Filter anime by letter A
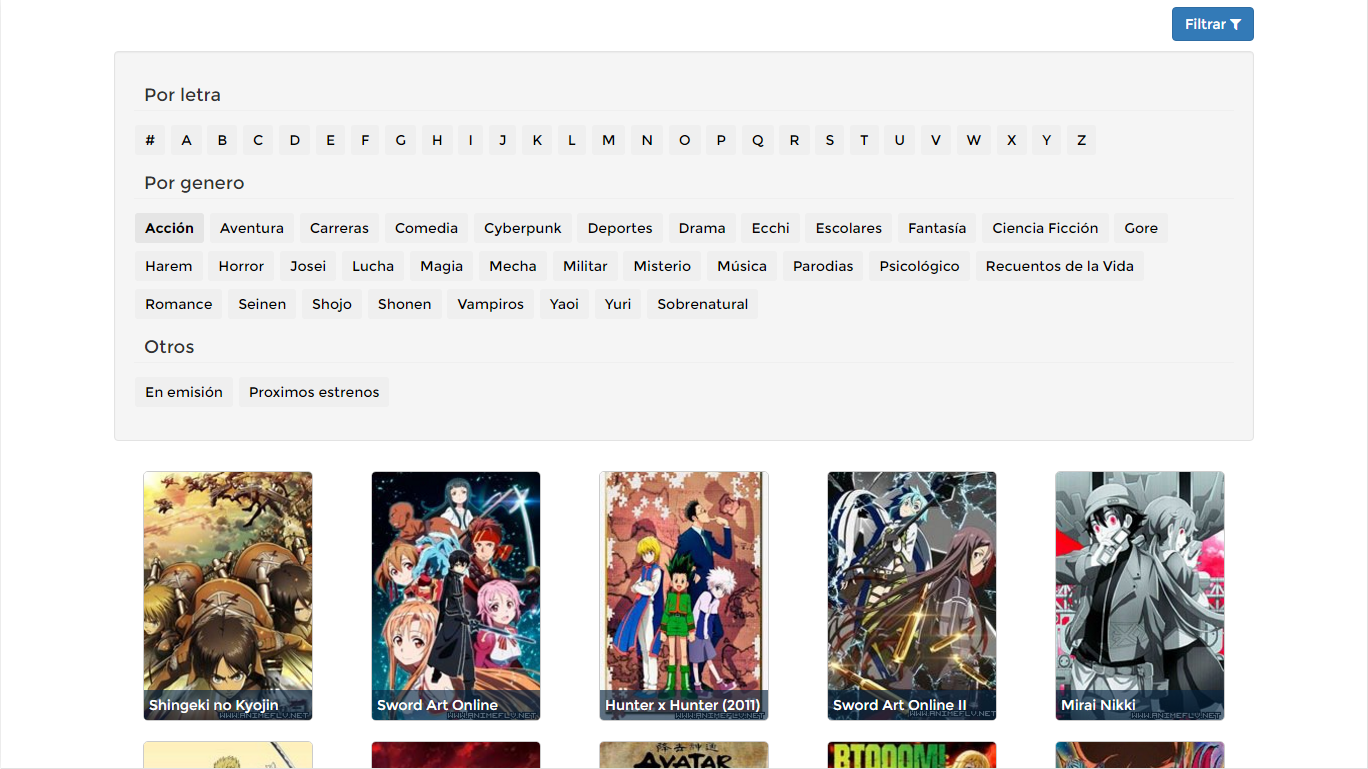The height and width of the screenshot is (769, 1368). click(x=186, y=140)
